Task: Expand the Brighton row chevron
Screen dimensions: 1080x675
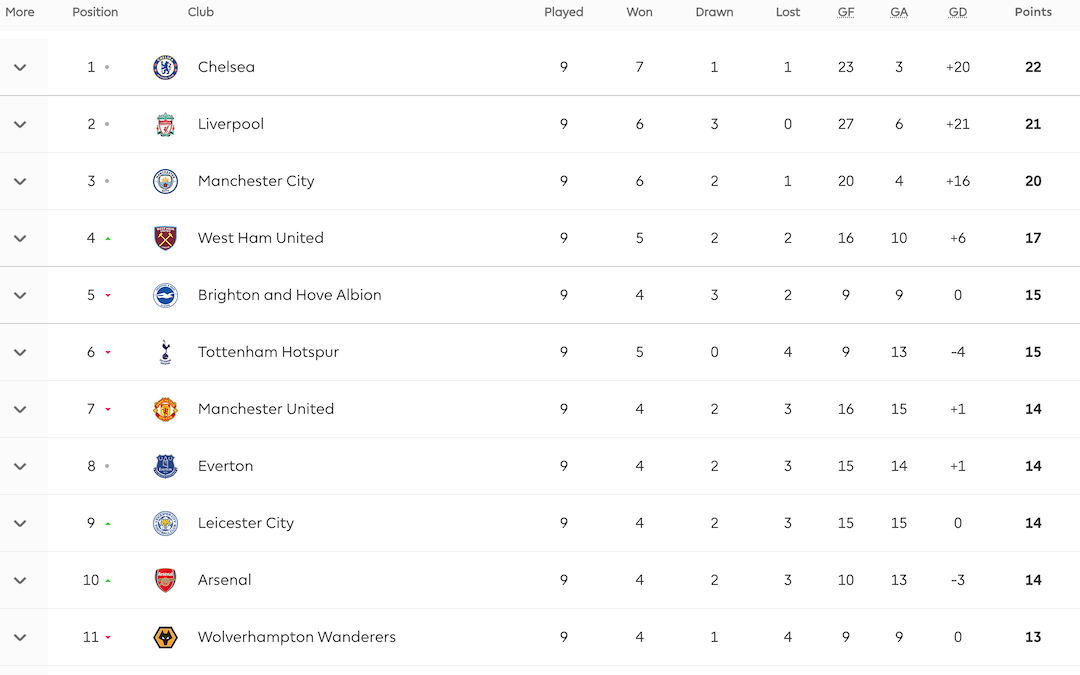Action: pos(20,295)
